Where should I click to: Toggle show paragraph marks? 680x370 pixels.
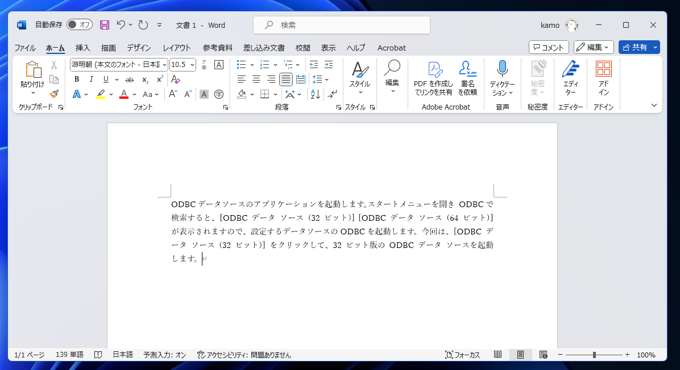tap(333, 94)
